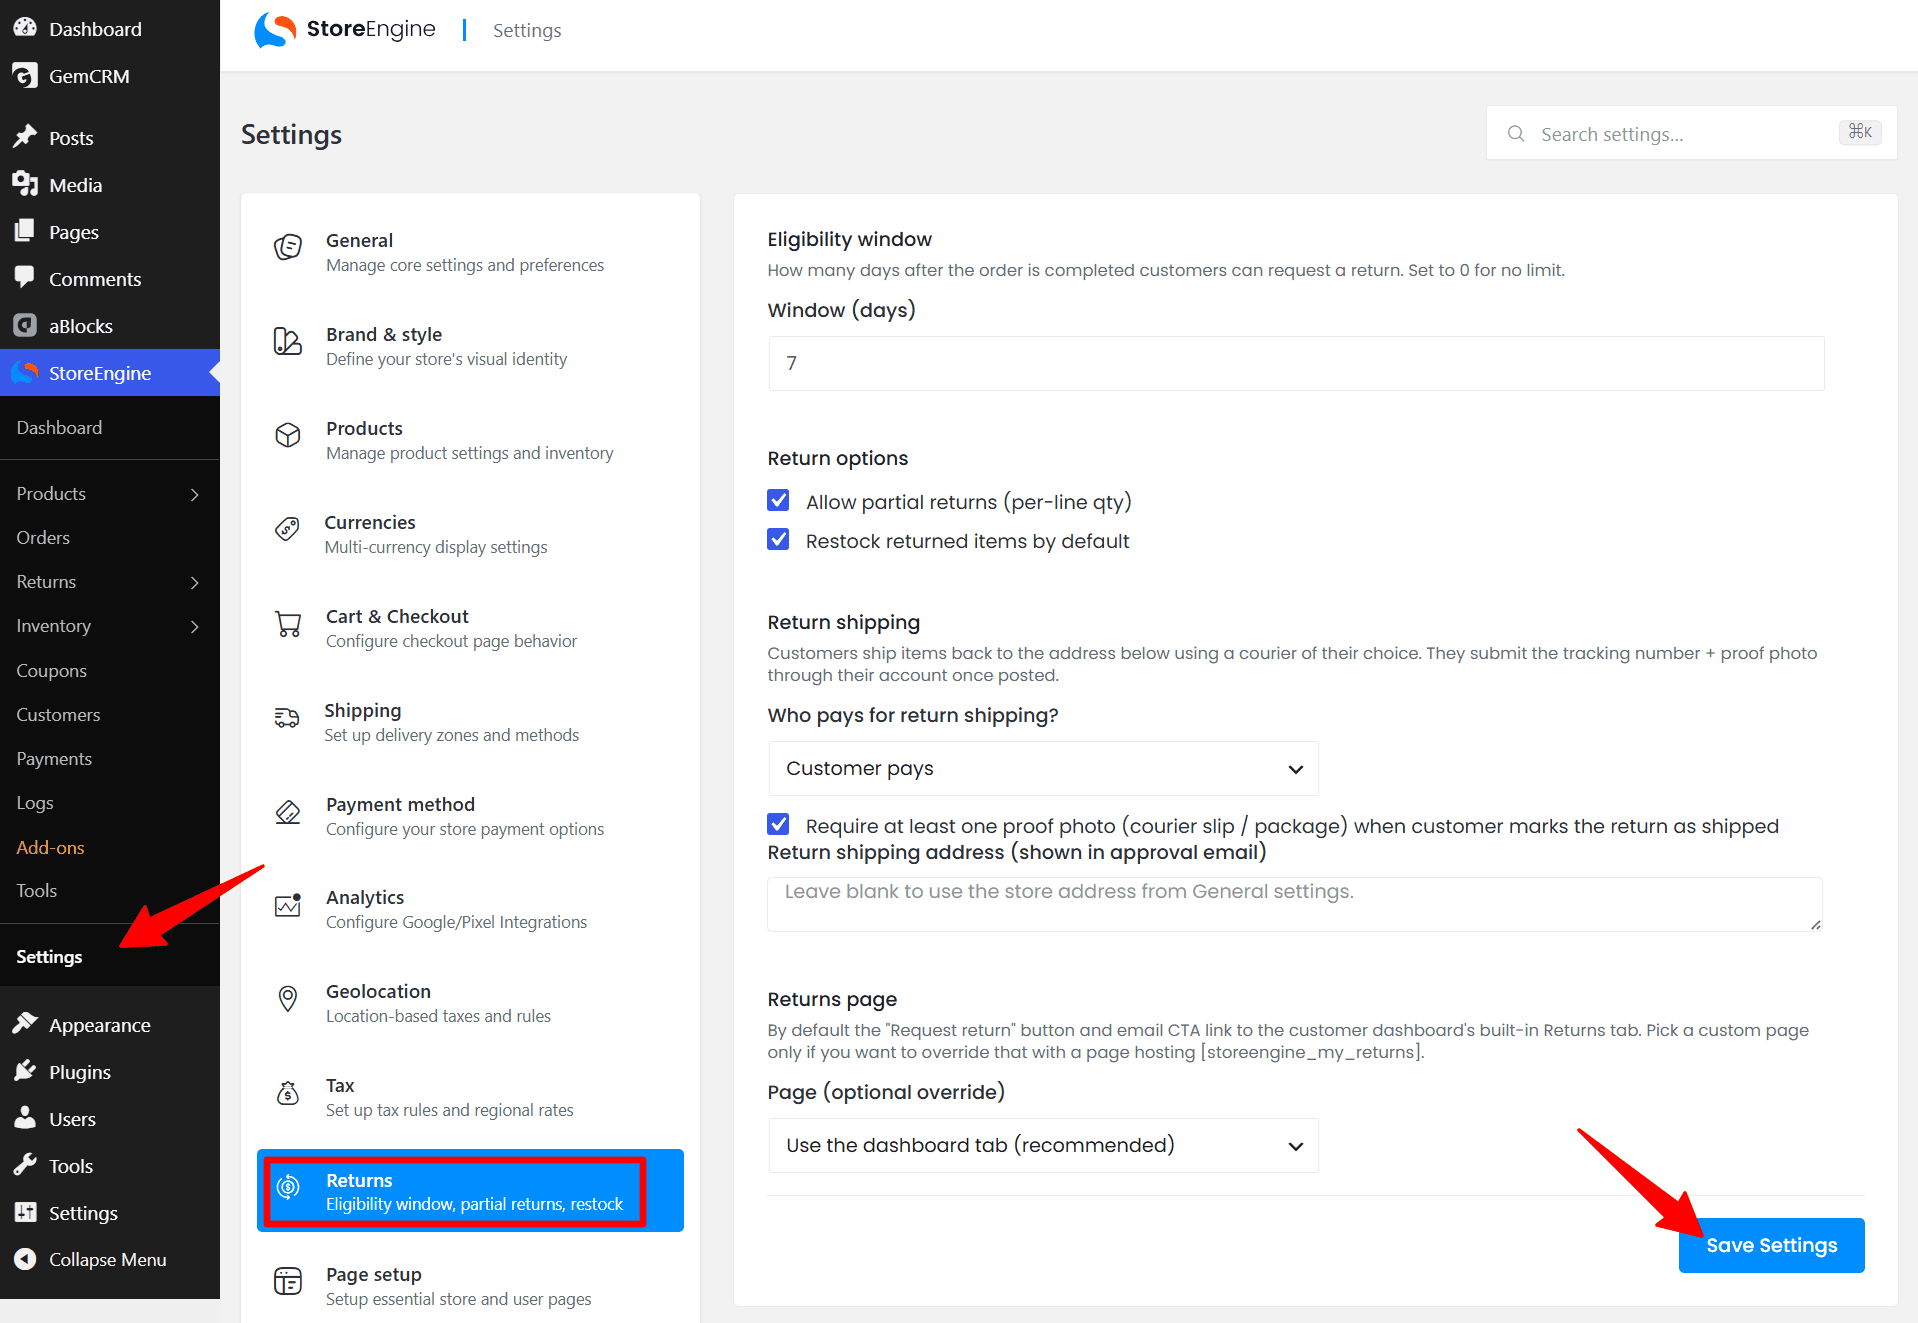Click the Tax money bag icon

(x=288, y=1093)
